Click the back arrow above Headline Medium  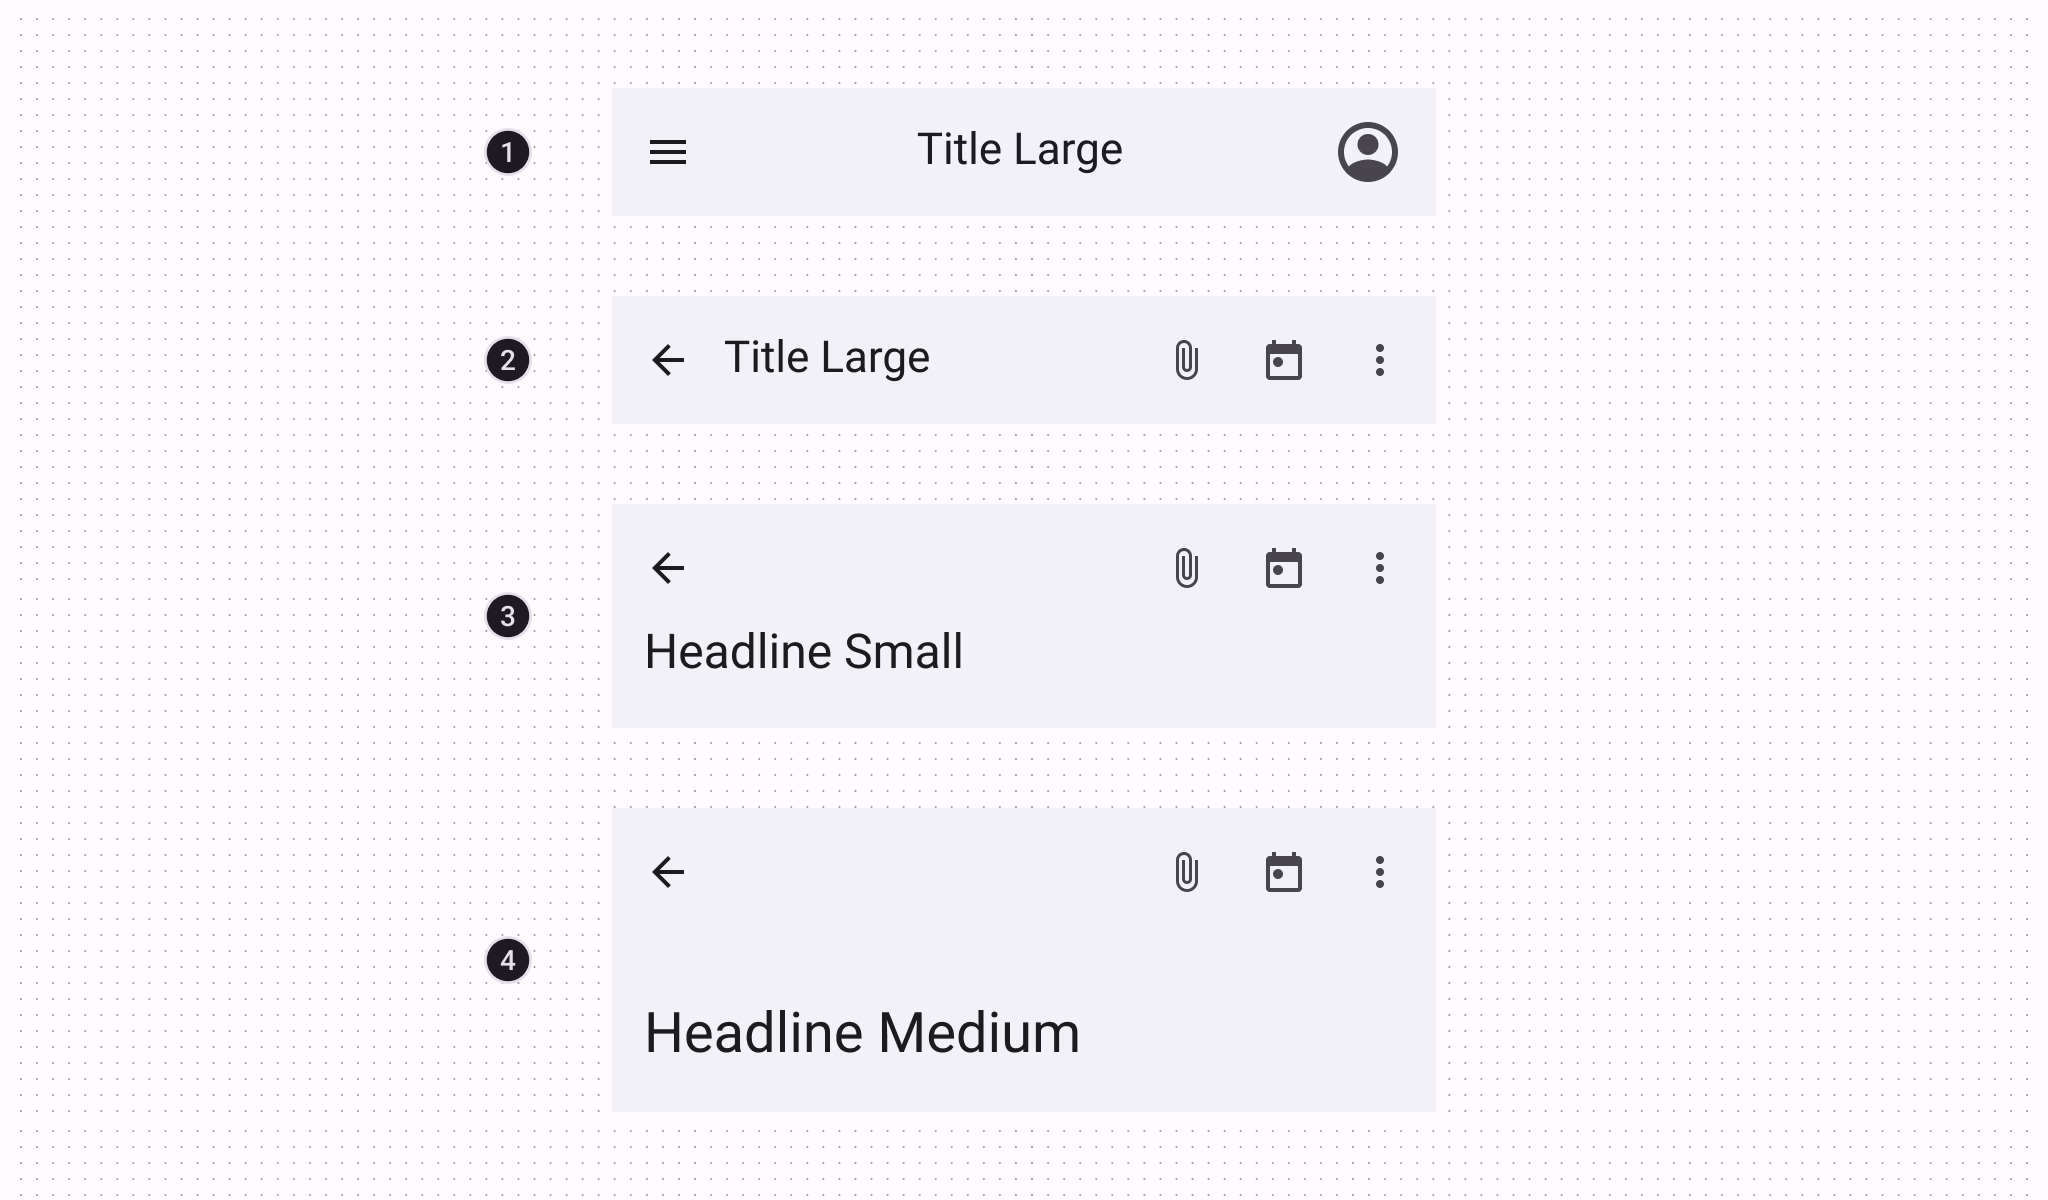click(x=668, y=871)
